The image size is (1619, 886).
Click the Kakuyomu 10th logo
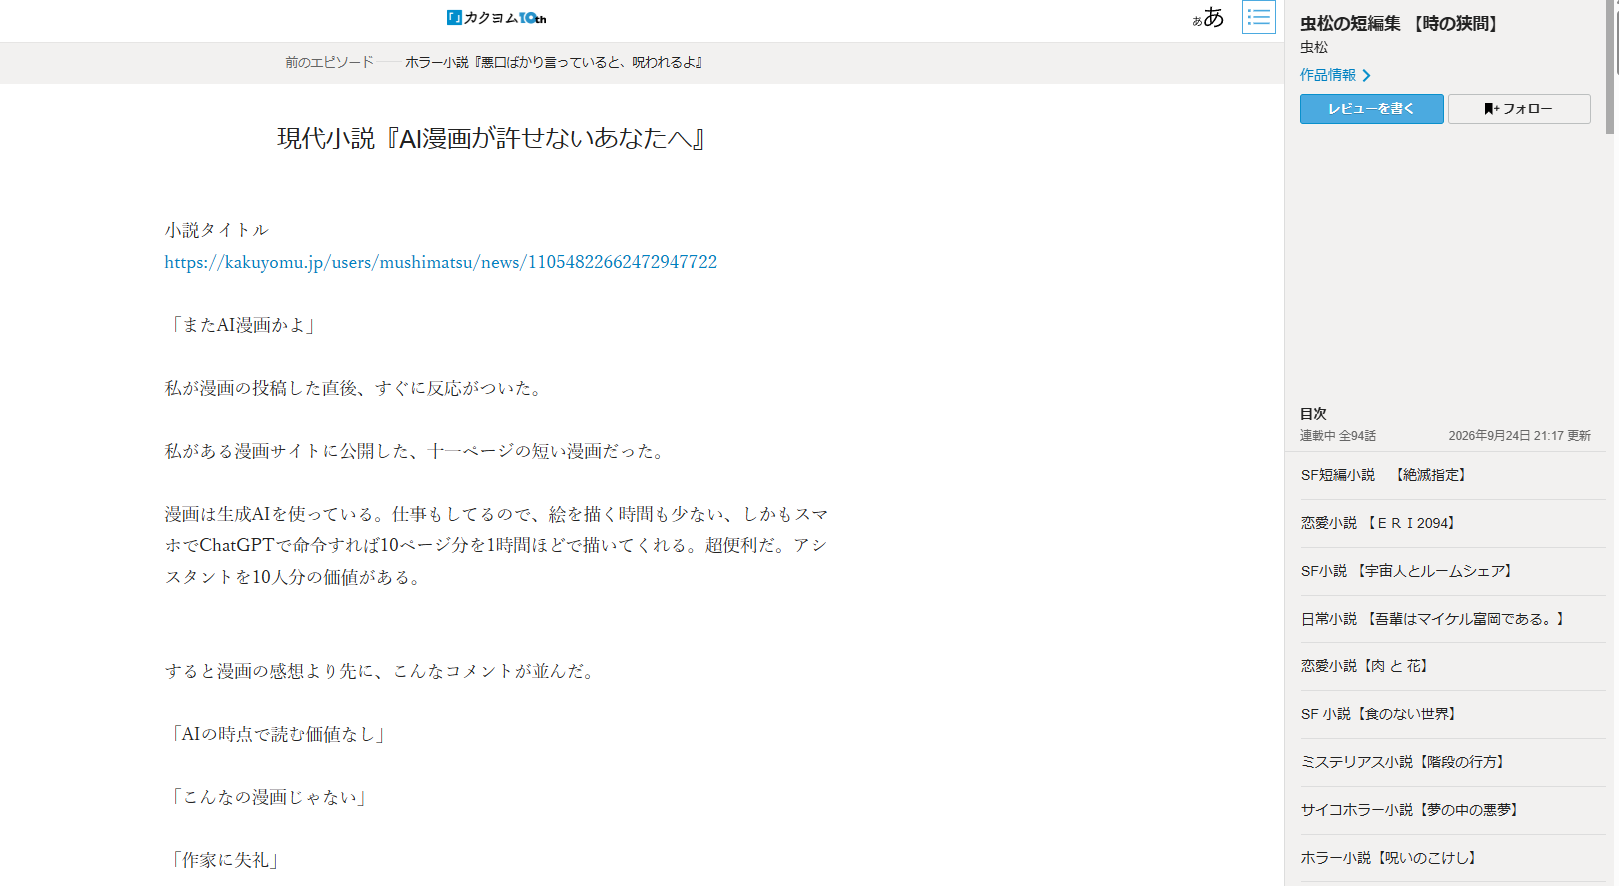(496, 17)
